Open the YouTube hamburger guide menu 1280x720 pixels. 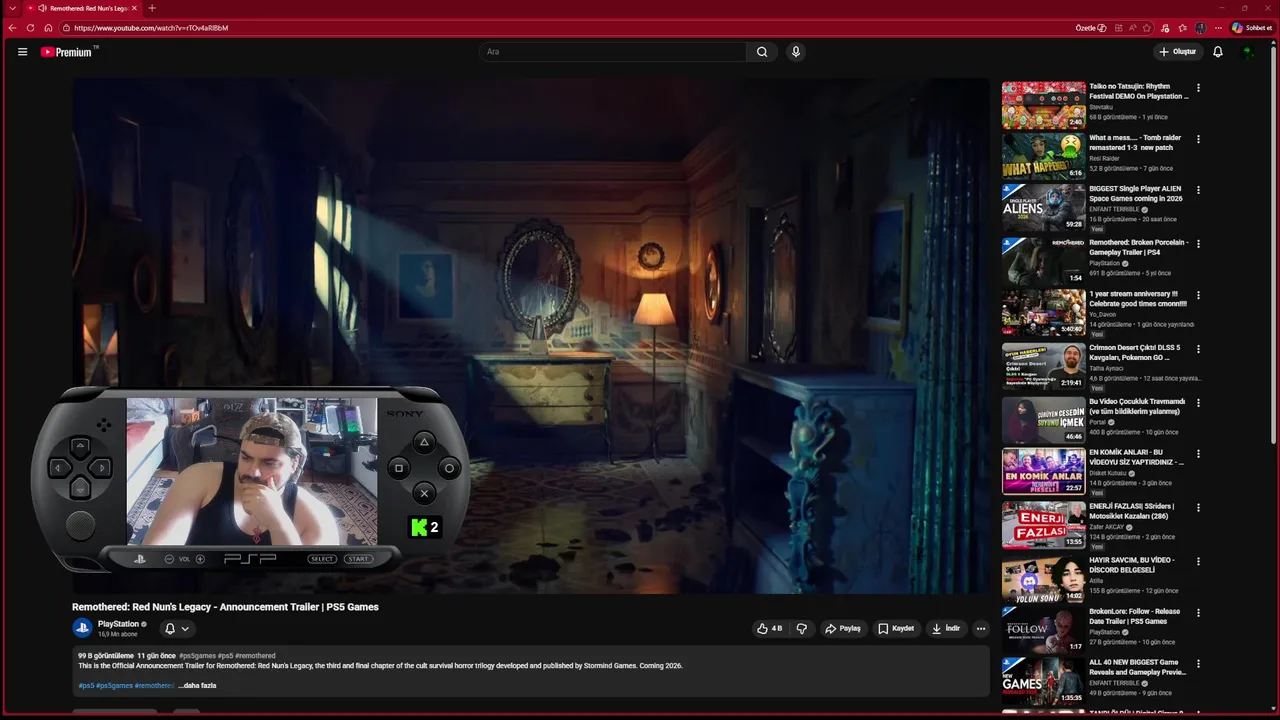pyautogui.click(x=22, y=52)
